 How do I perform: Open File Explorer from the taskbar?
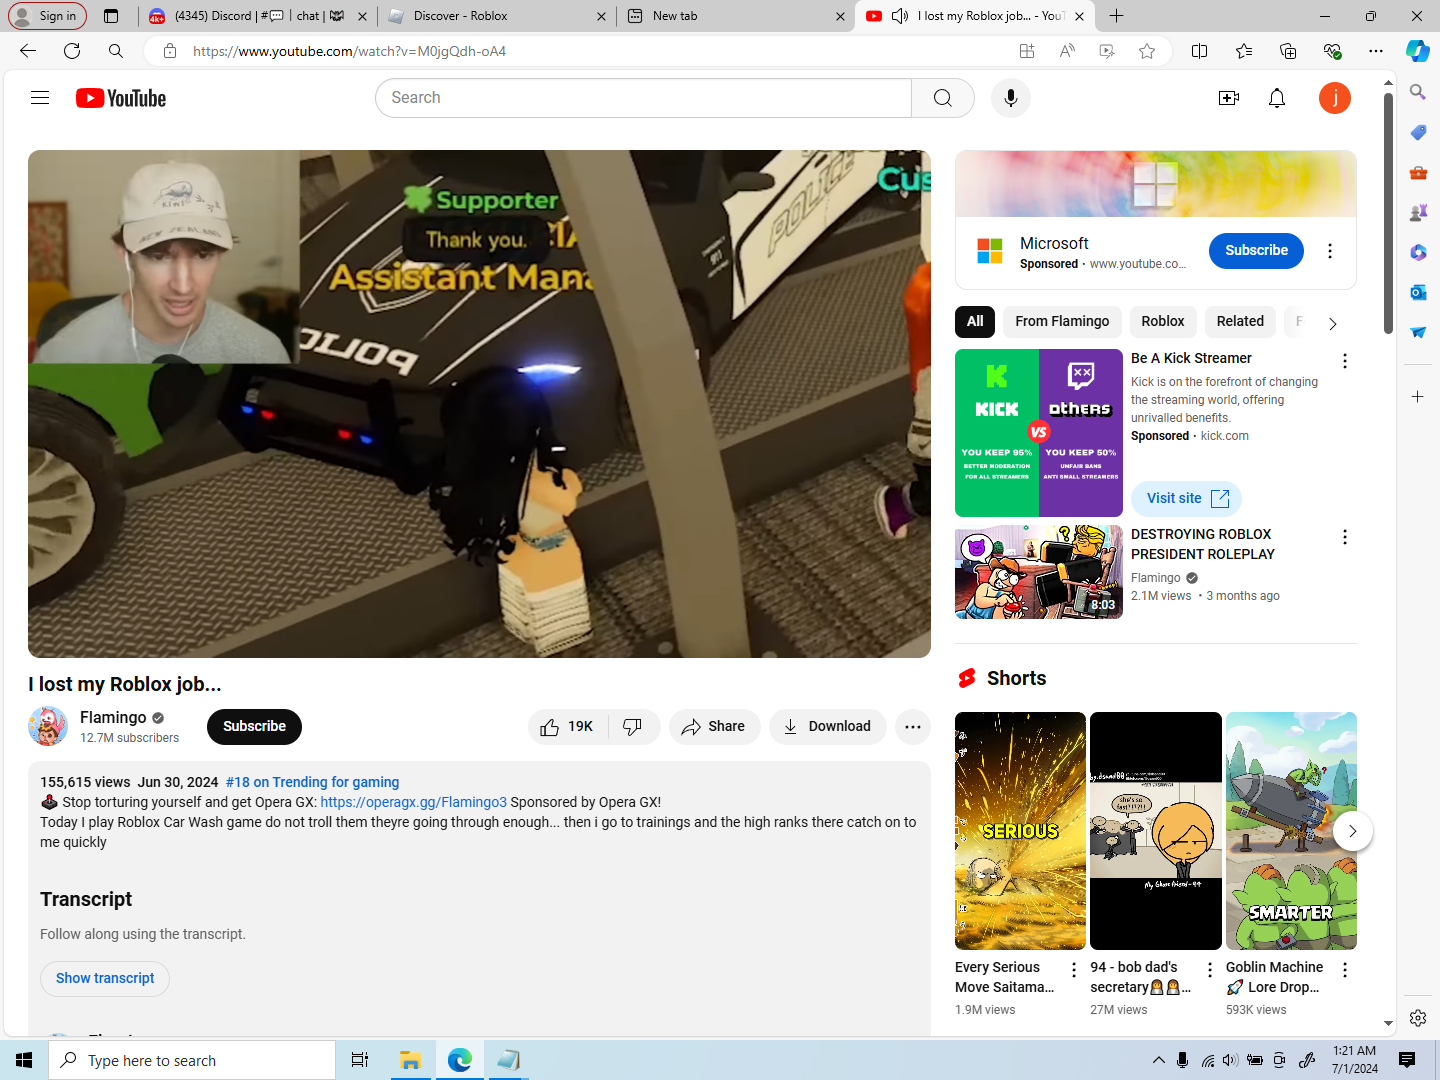coord(410,1060)
